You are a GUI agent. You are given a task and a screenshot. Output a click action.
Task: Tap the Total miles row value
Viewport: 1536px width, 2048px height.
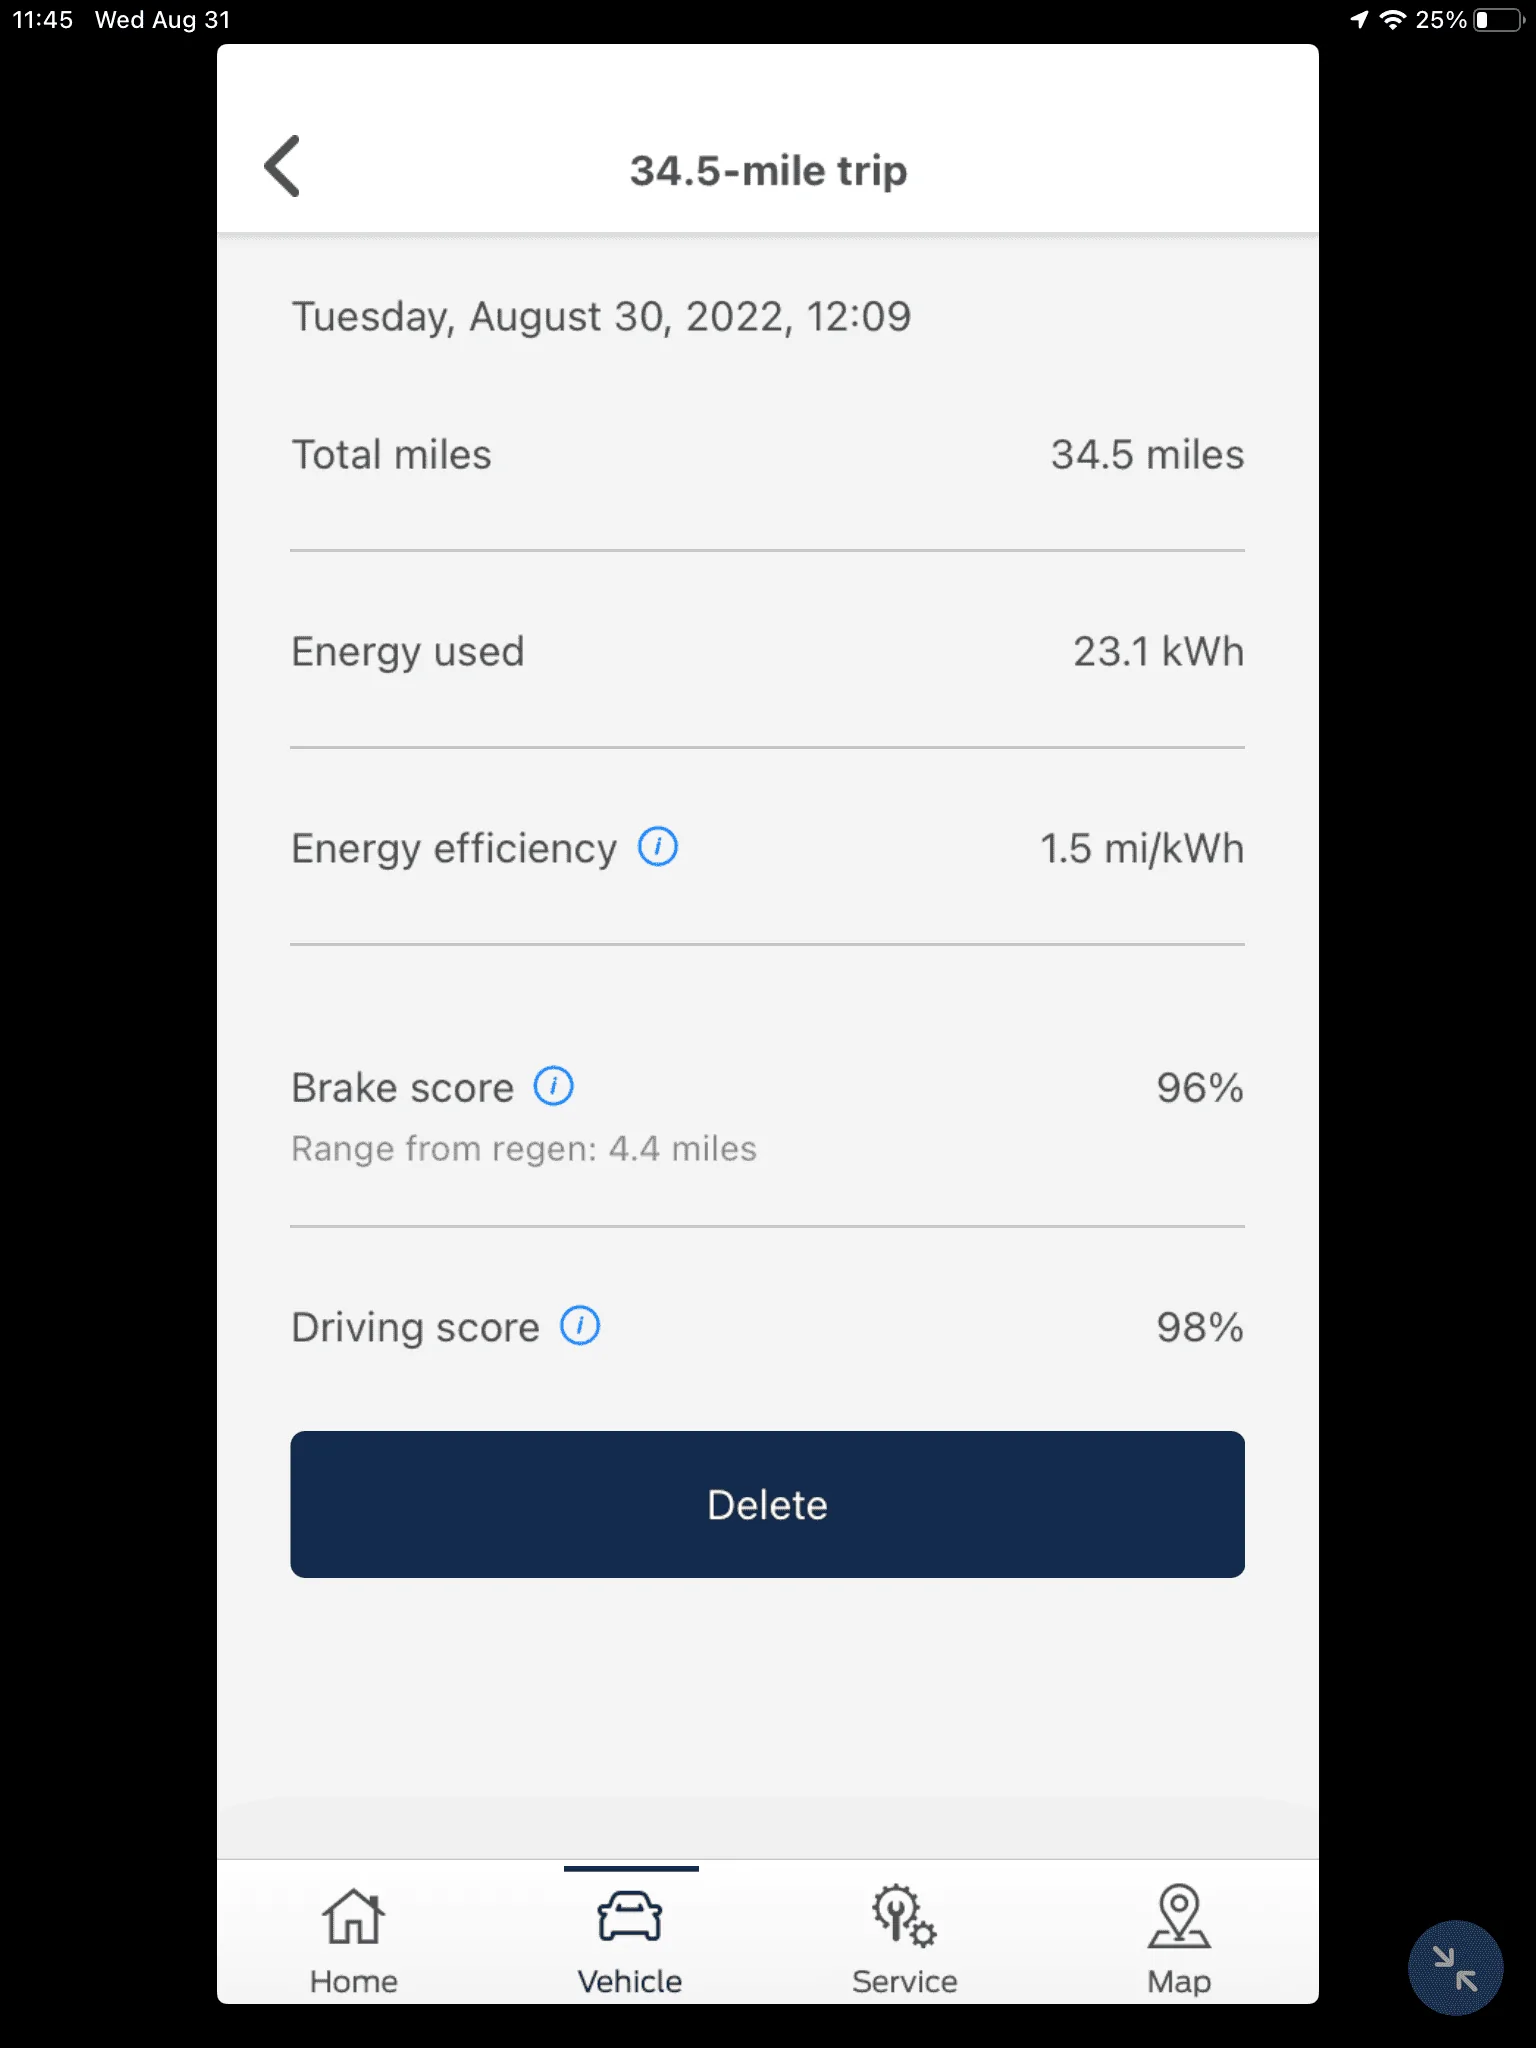pos(1147,455)
